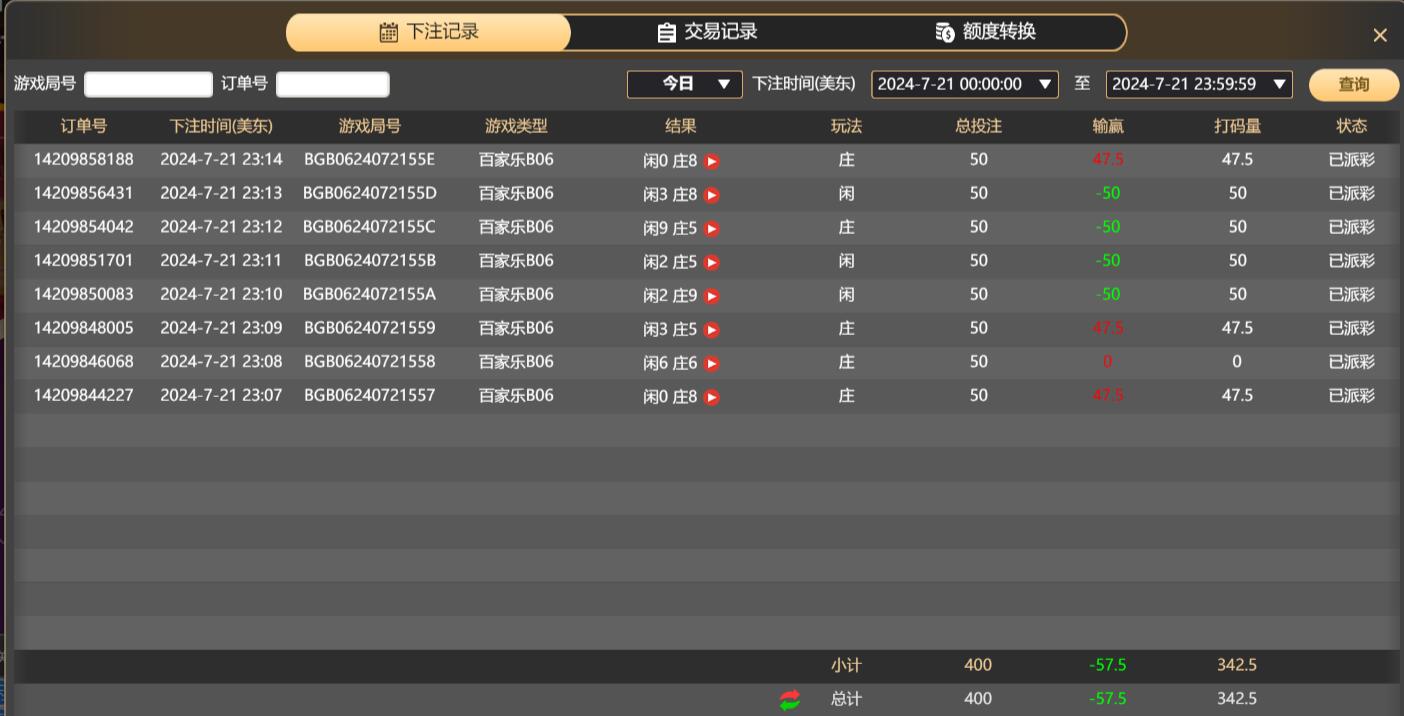This screenshot has height=716, width=1404.
Task: Click the red-green refresh arrows beside 总计
Action: [789, 699]
